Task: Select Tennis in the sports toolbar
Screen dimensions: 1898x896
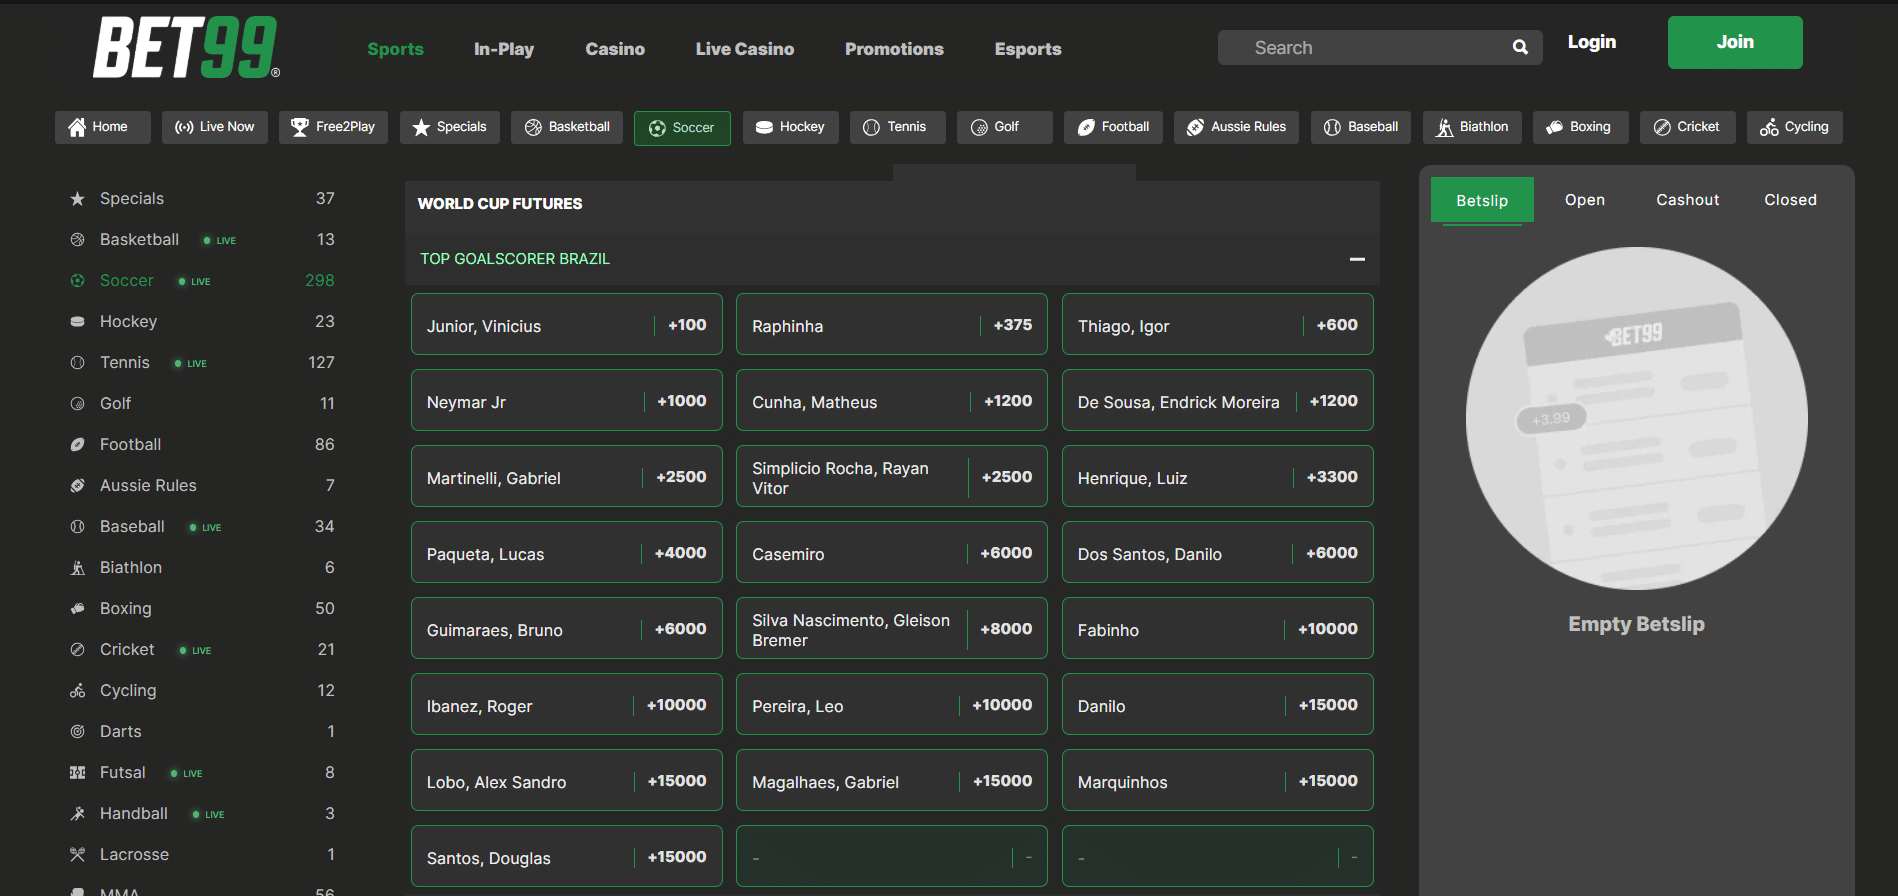Action: [898, 127]
